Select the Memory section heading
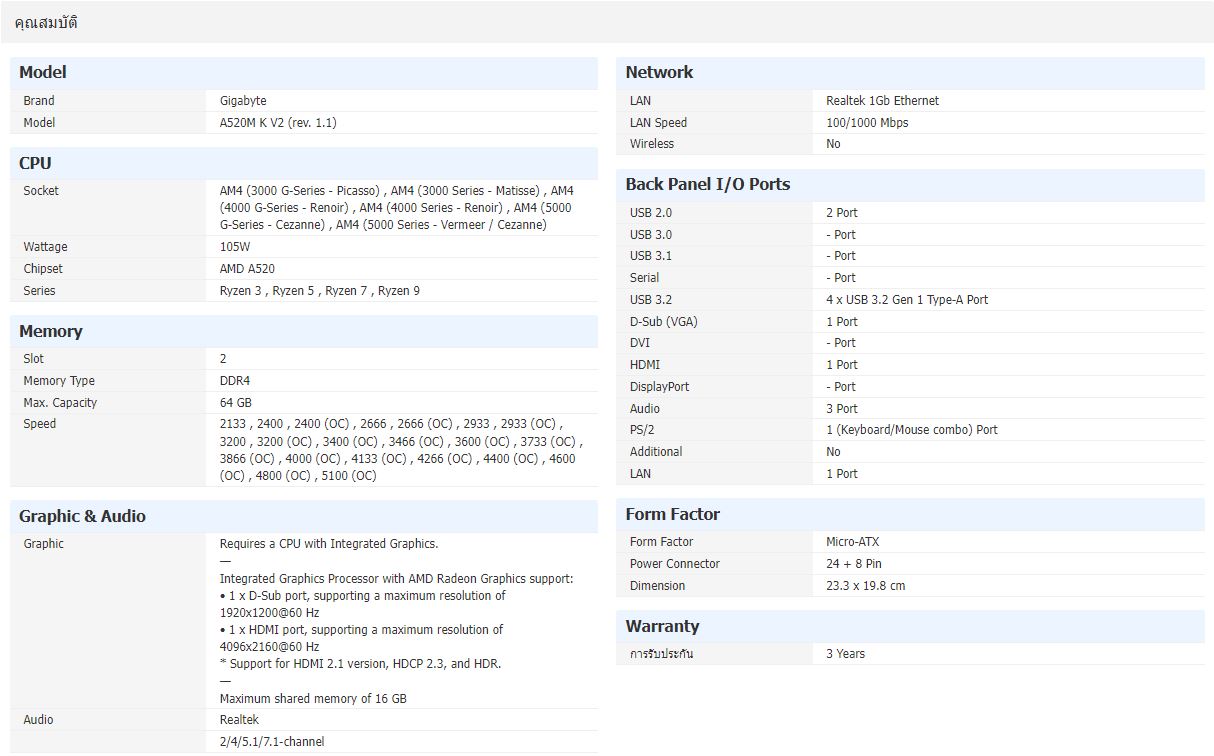Viewport: 1214px width, 756px height. (51, 331)
